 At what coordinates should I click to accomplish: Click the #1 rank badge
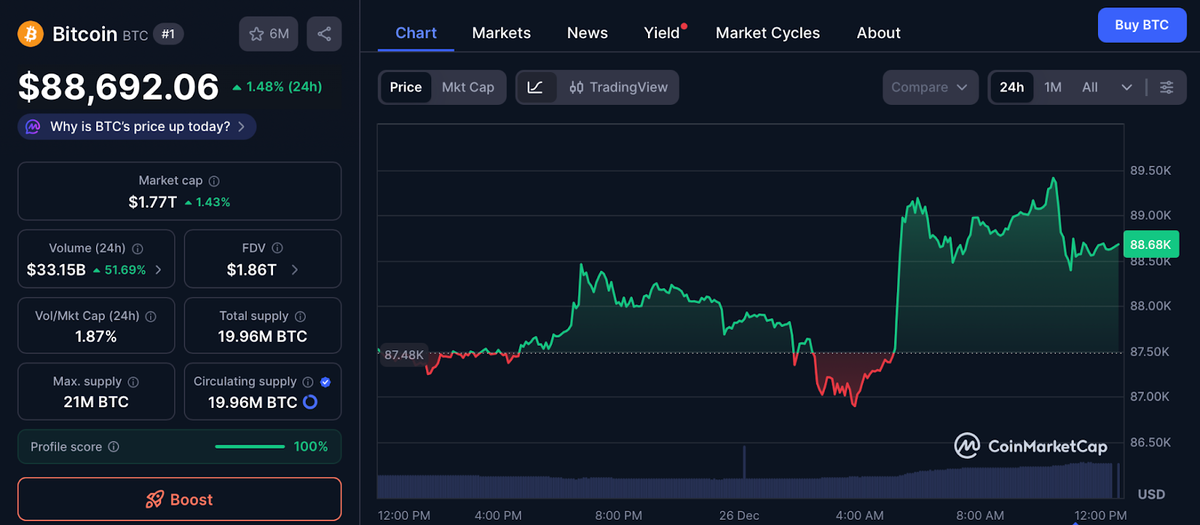[169, 34]
